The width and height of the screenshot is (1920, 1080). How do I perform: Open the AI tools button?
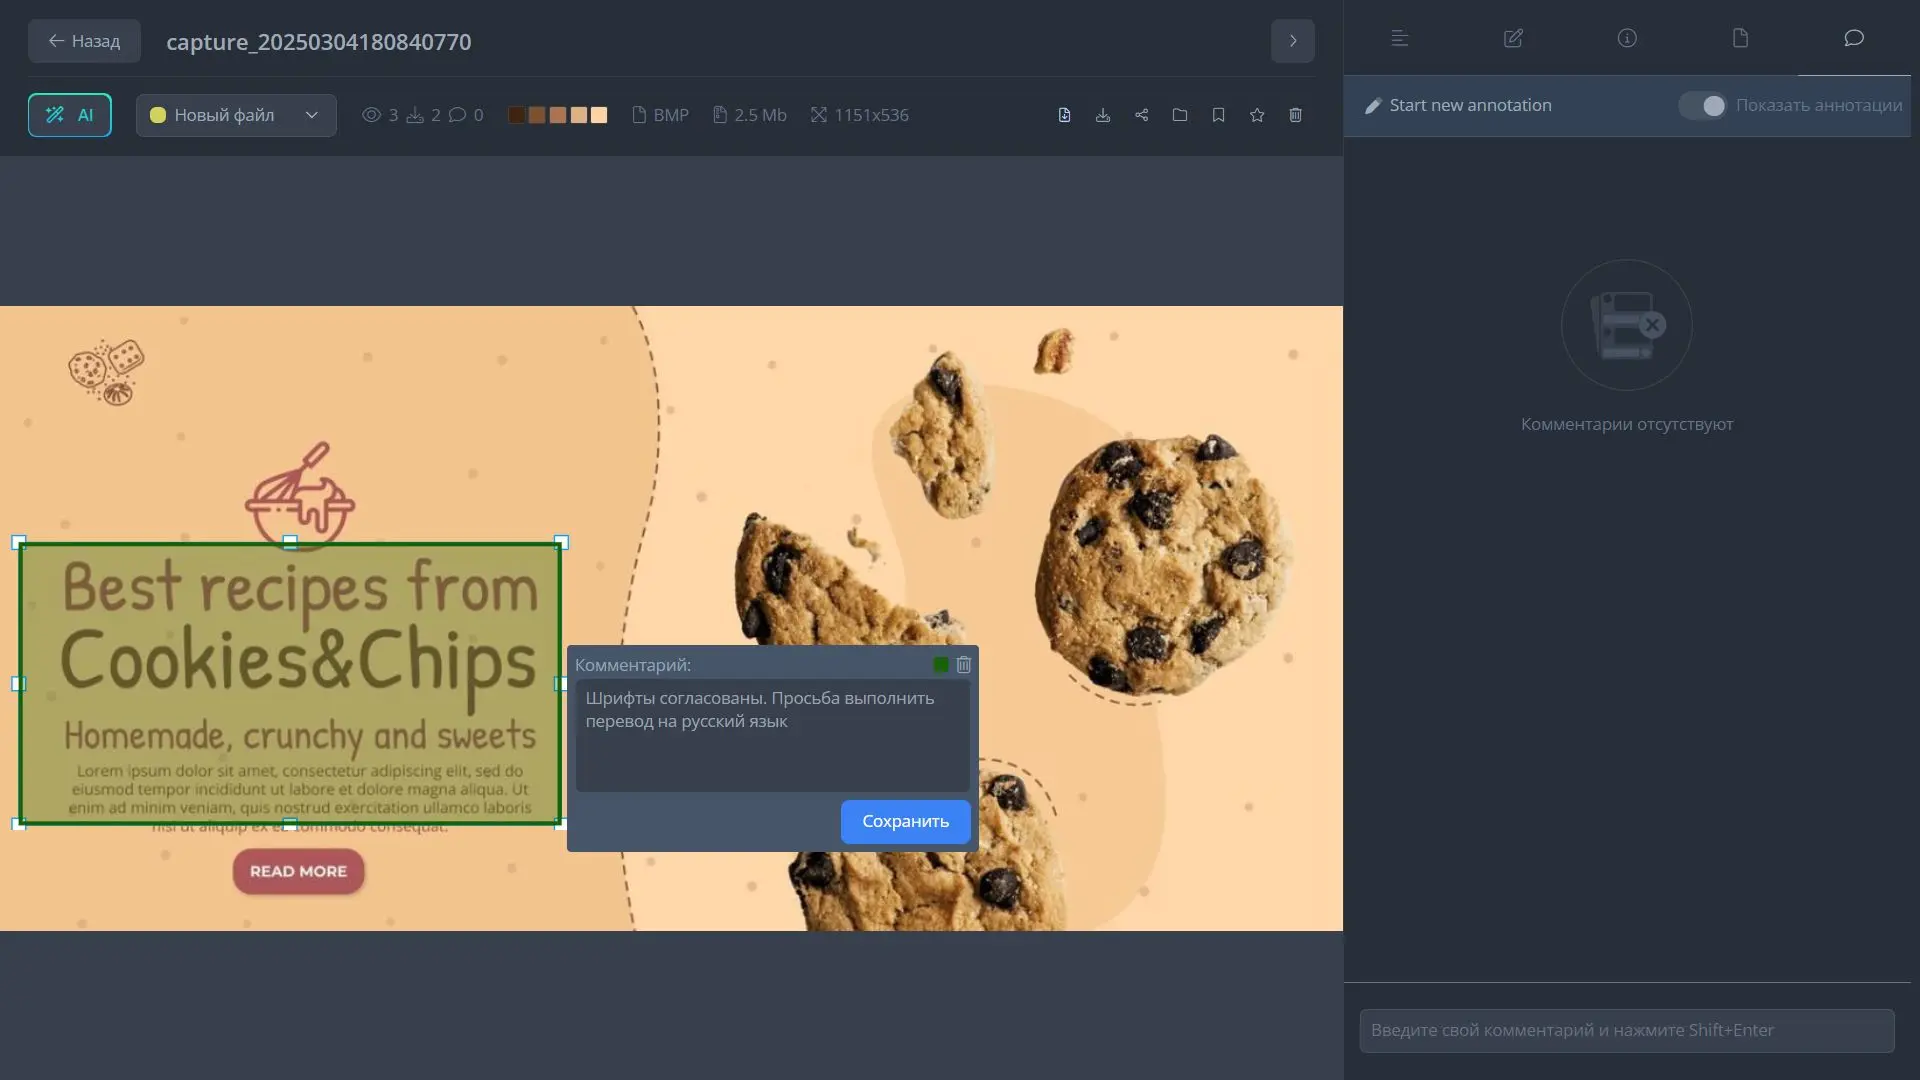pos(69,115)
